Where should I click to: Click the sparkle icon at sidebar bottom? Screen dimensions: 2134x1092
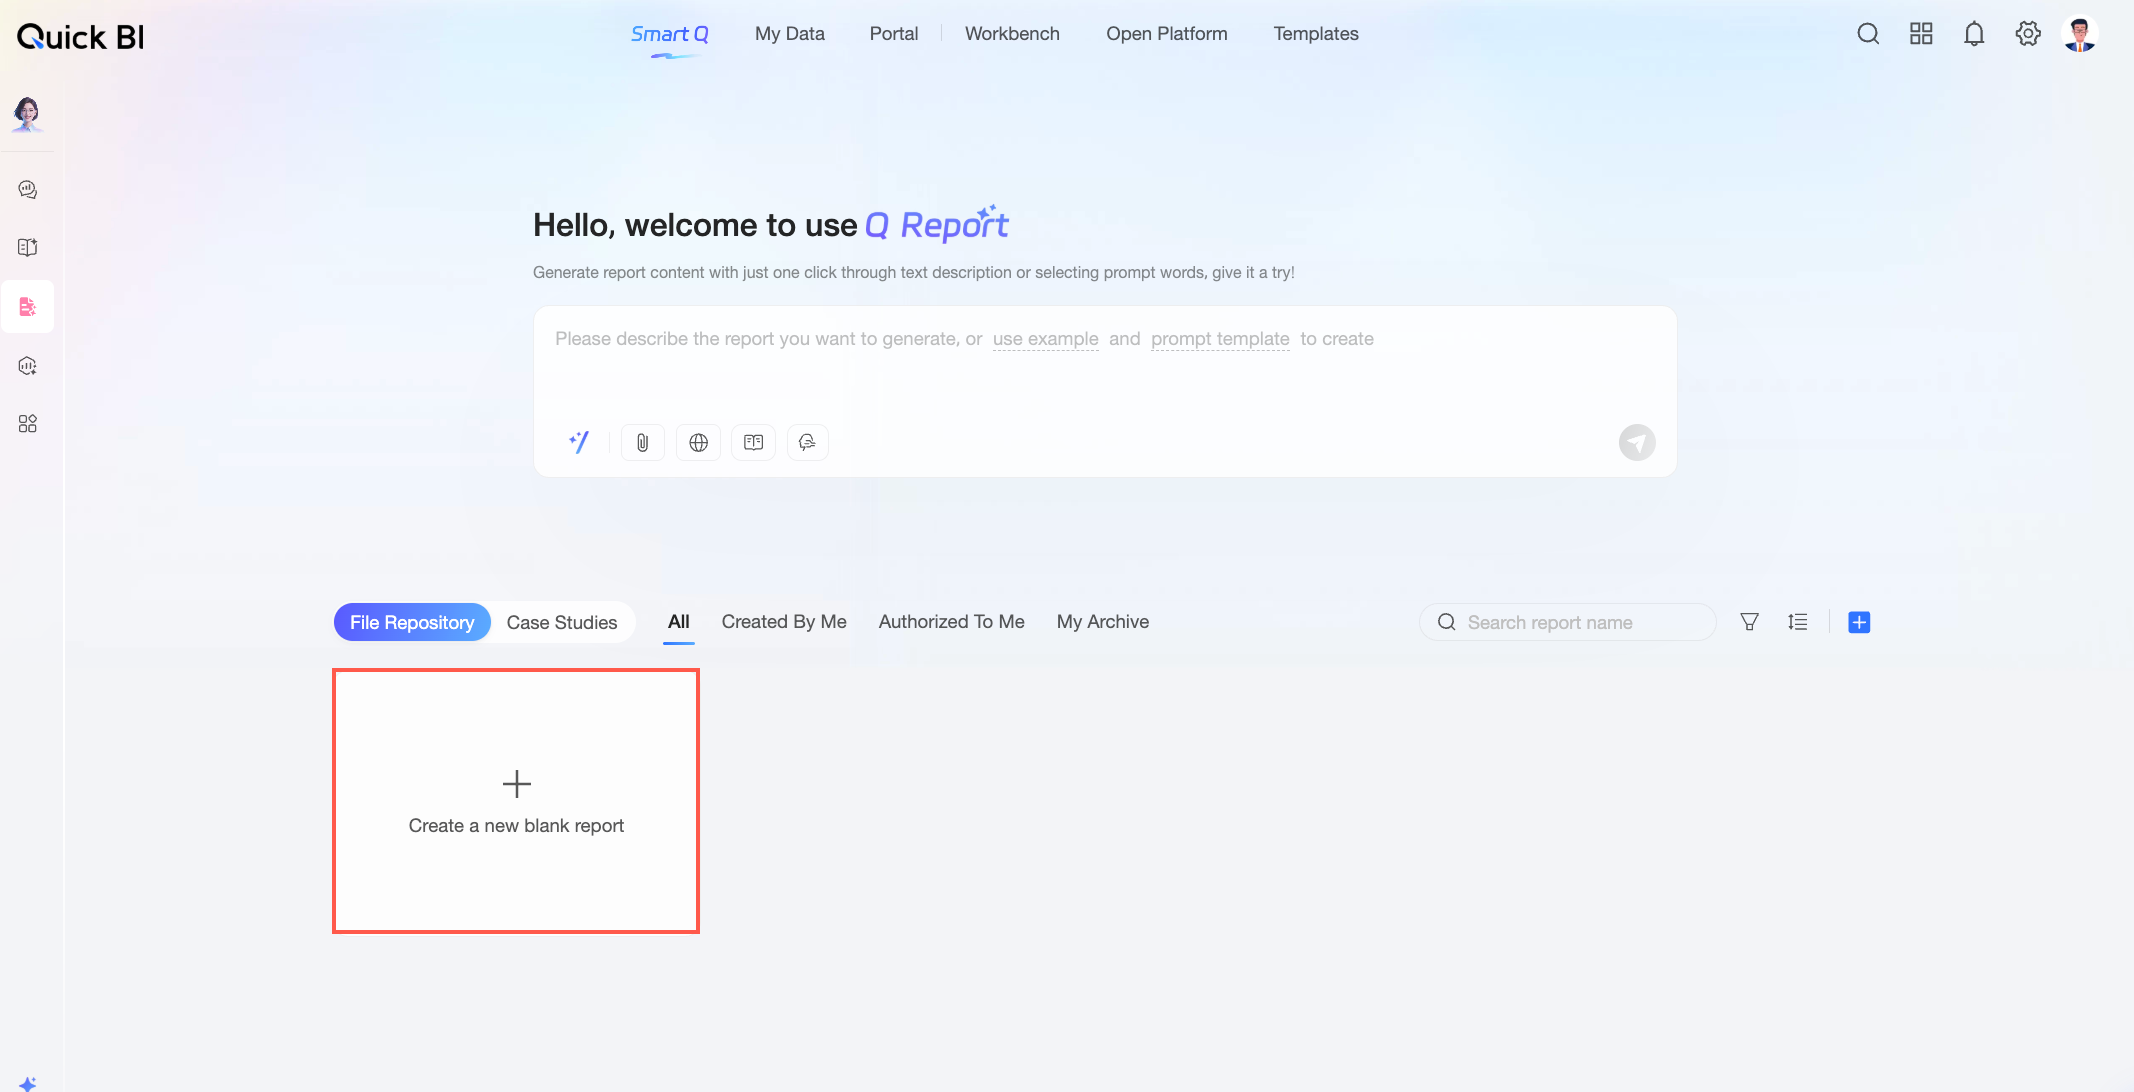coord(28,1083)
